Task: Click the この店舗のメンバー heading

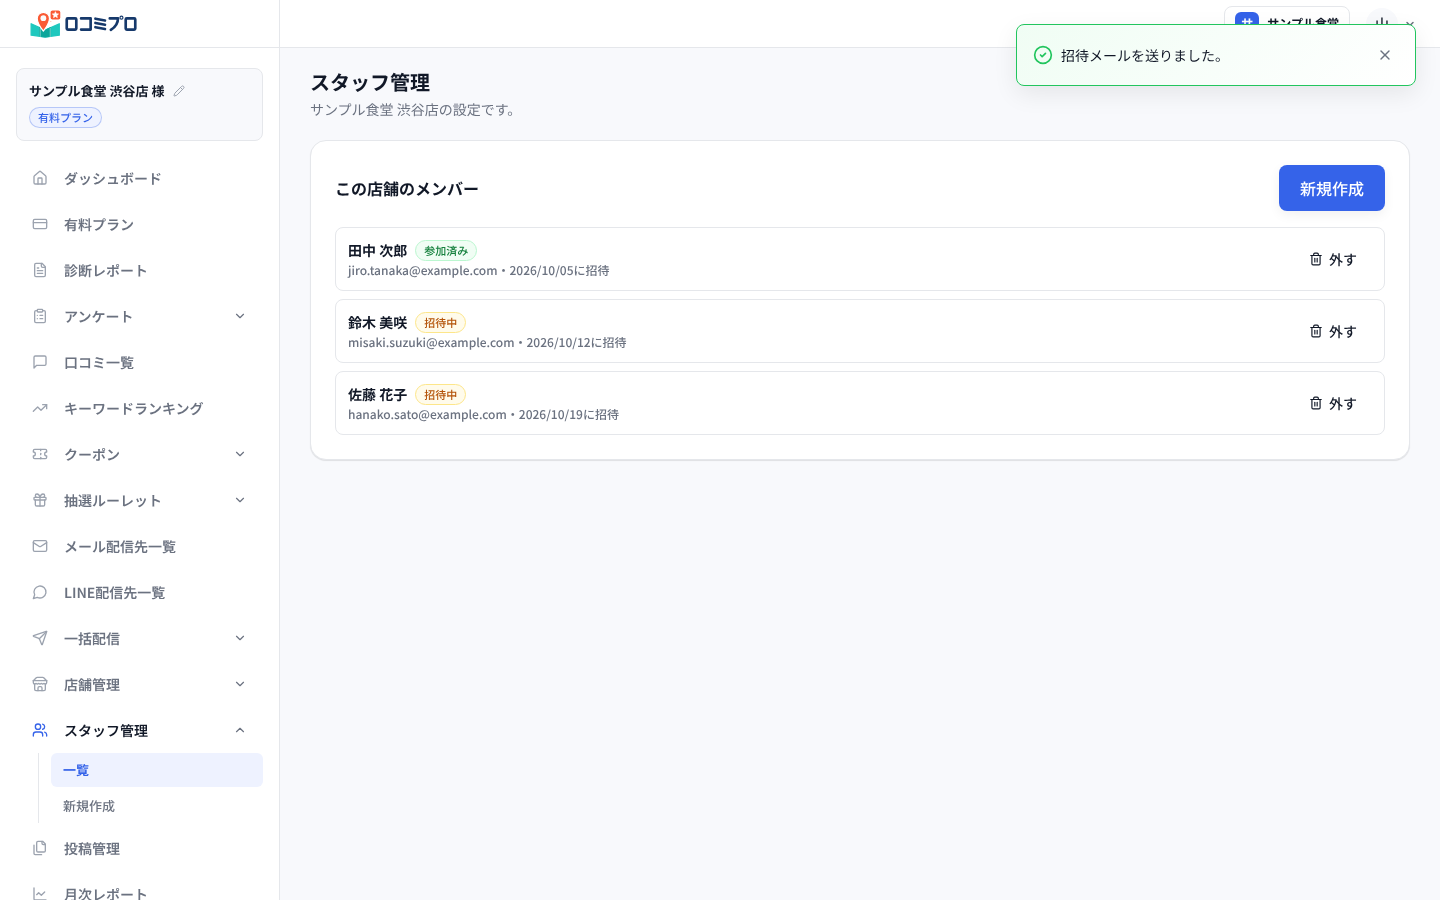Action: (407, 189)
